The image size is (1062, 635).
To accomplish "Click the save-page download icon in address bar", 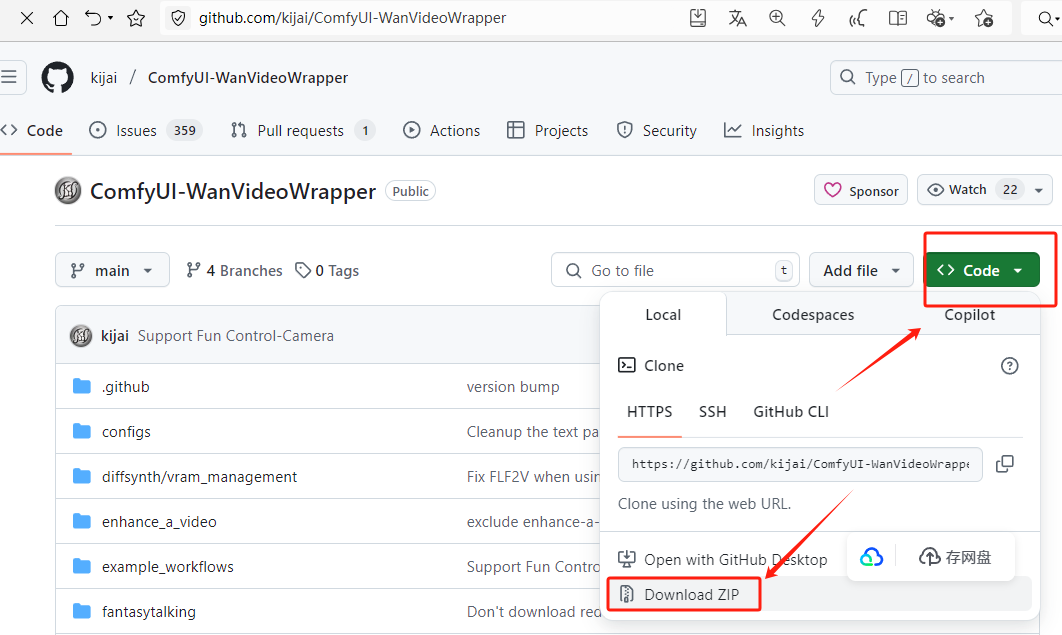I will (x=698, y=18).
